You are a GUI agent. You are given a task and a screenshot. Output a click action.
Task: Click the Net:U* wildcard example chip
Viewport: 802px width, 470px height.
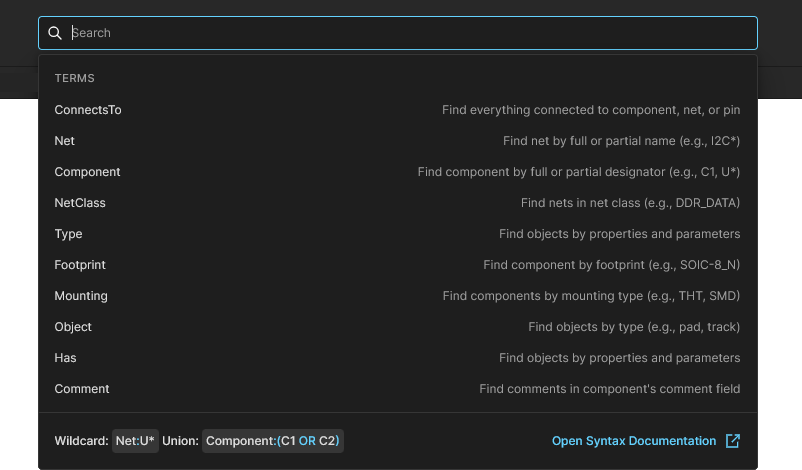135,441
